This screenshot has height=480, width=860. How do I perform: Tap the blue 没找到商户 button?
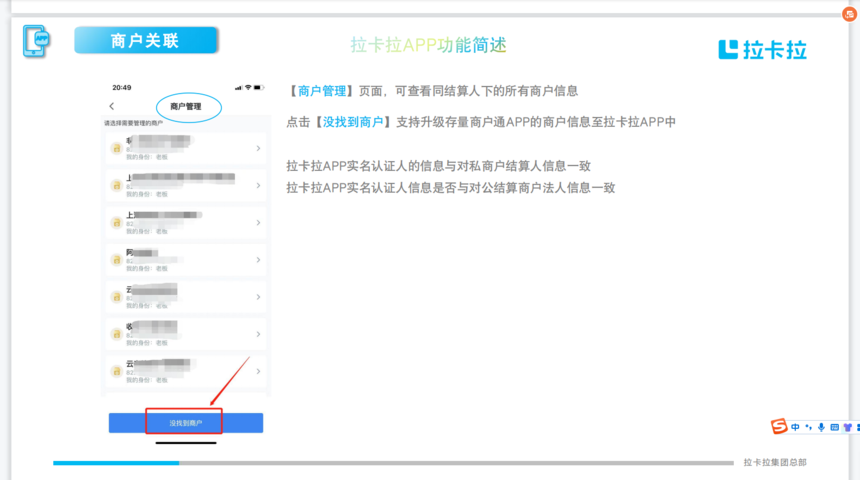click(x=186, y=423)
